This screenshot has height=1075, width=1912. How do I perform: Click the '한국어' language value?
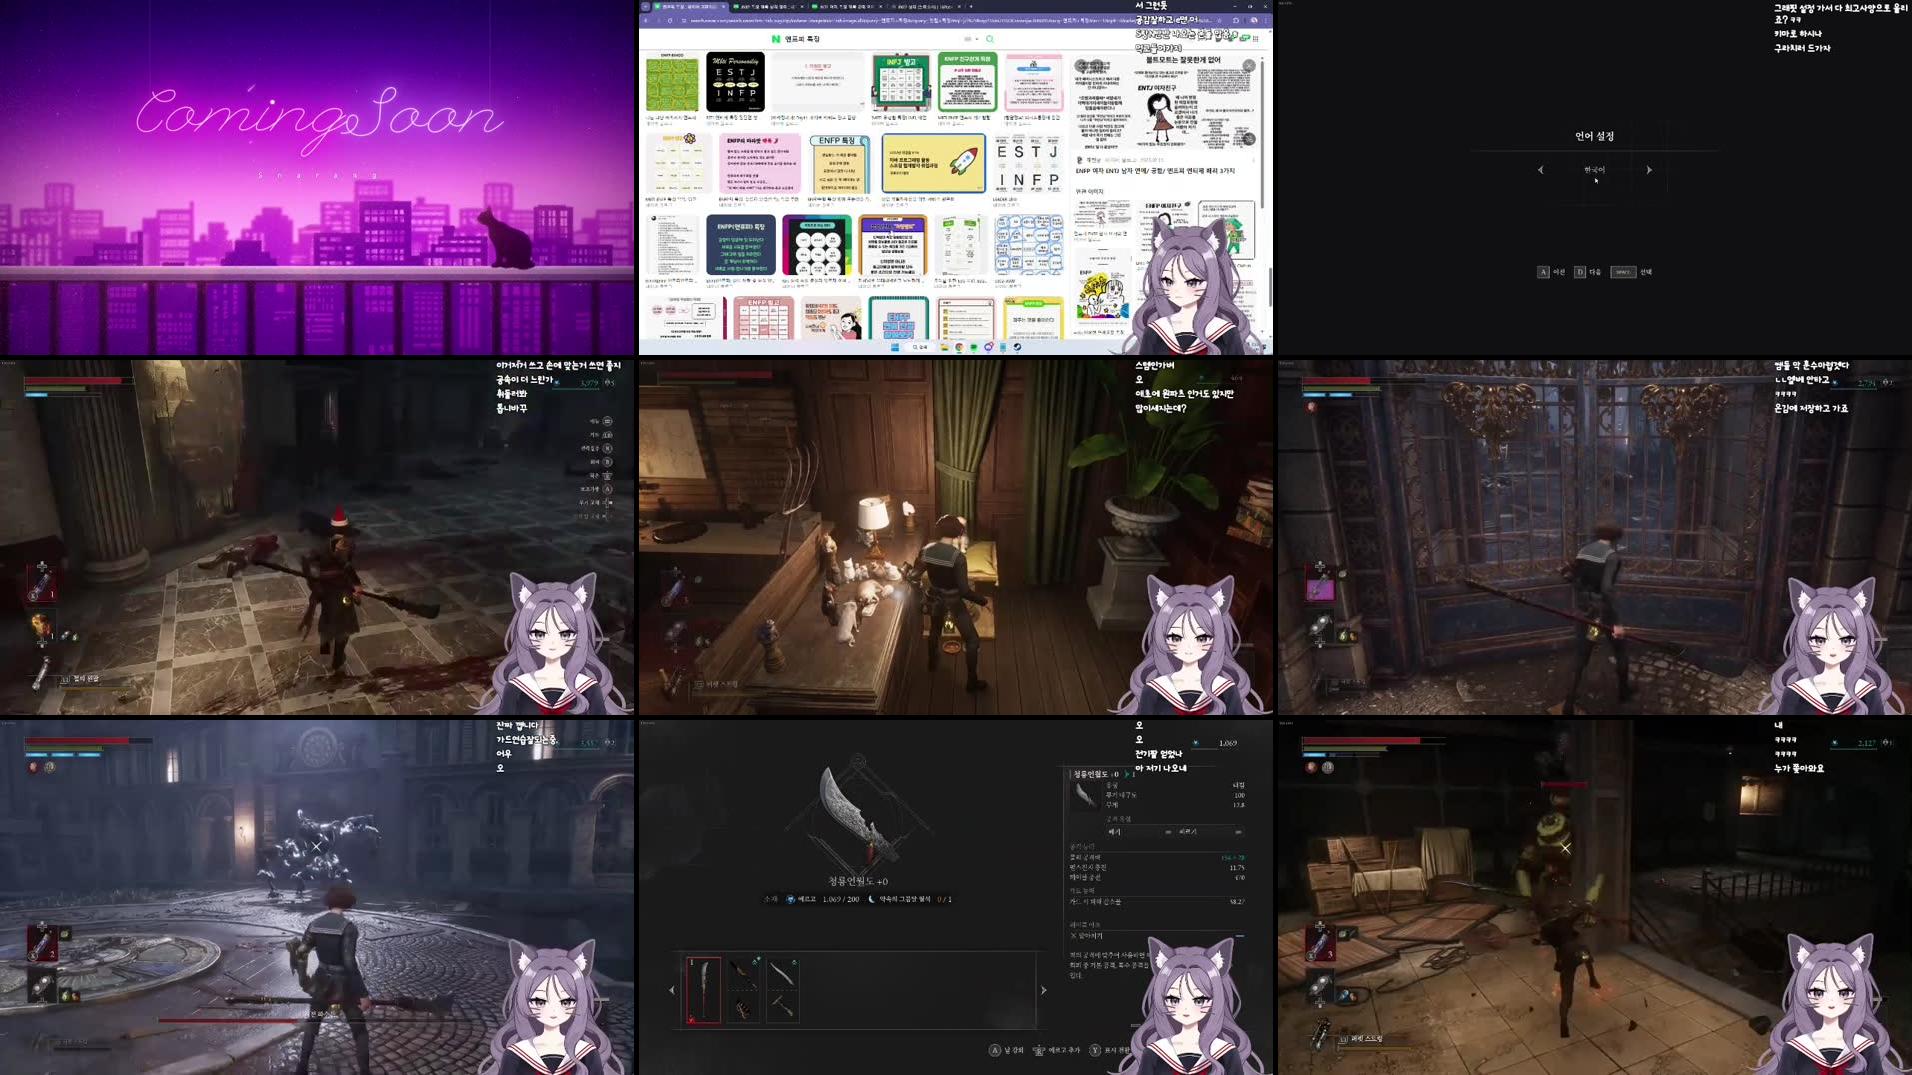(x=1594, y=170)
